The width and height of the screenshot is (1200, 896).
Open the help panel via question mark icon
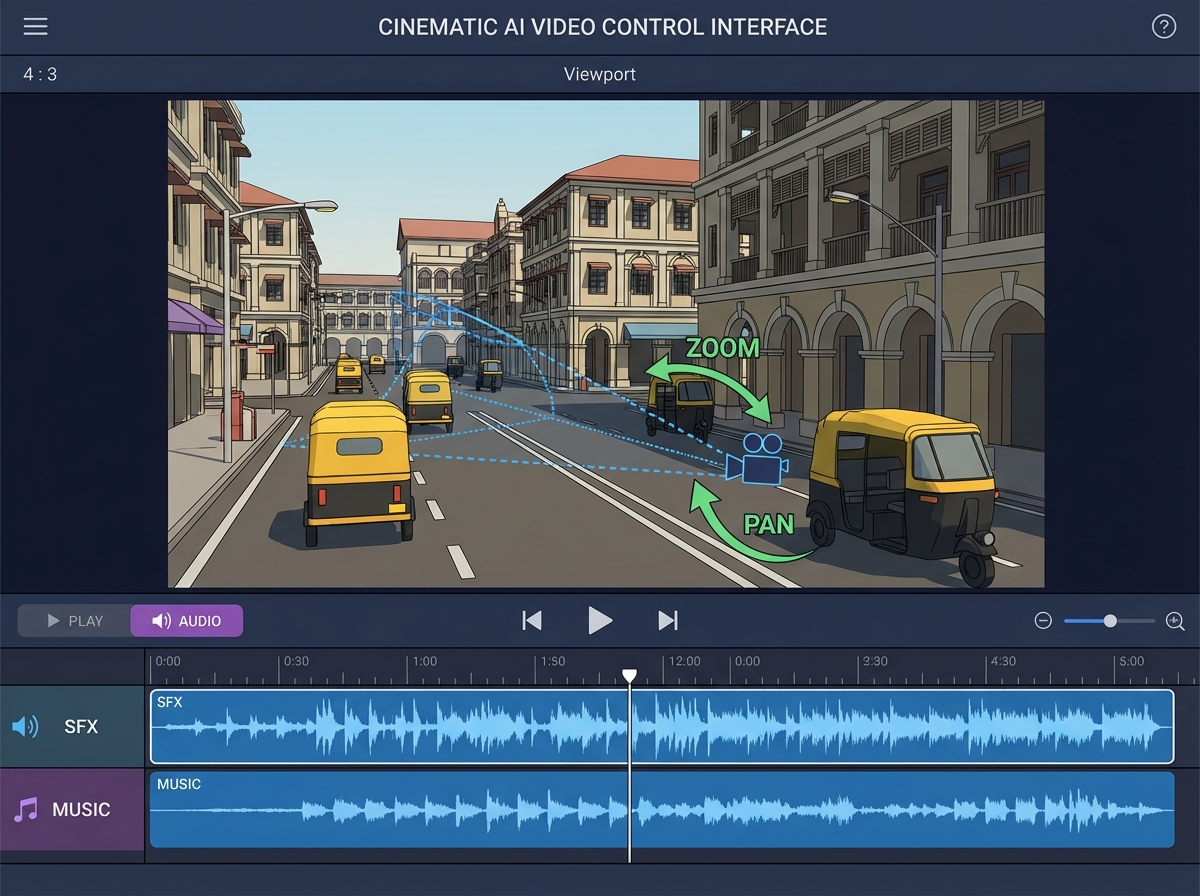(x=1163, y=26)
